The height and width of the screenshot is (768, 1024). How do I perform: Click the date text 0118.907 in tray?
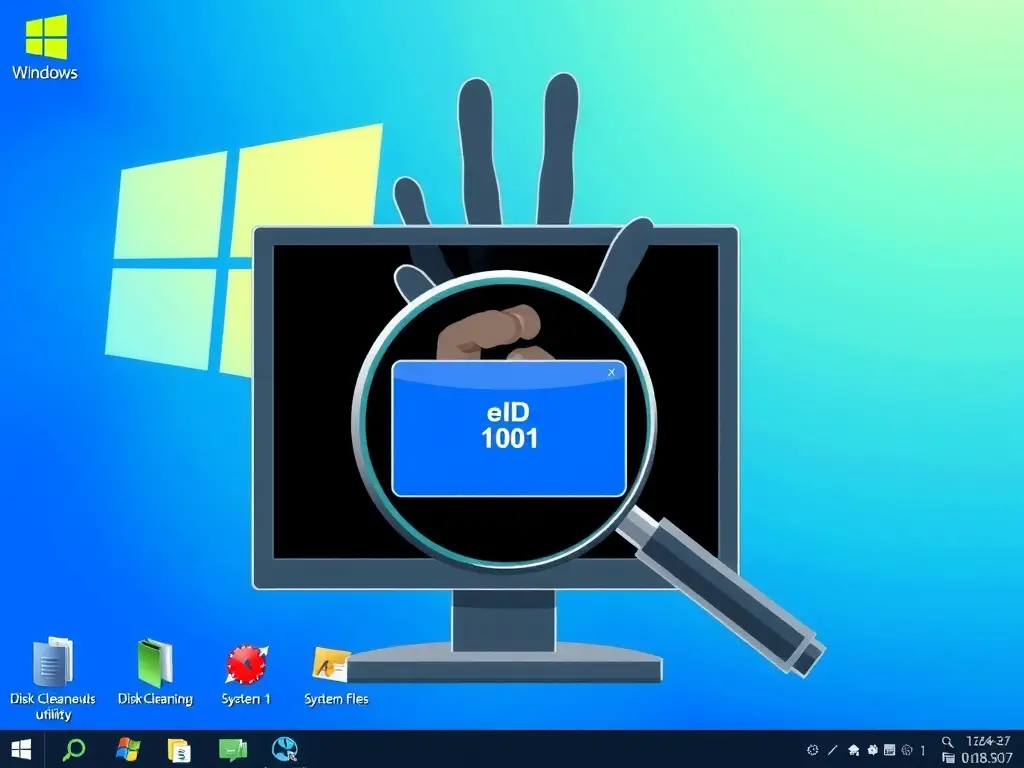(x=986, y=758)
